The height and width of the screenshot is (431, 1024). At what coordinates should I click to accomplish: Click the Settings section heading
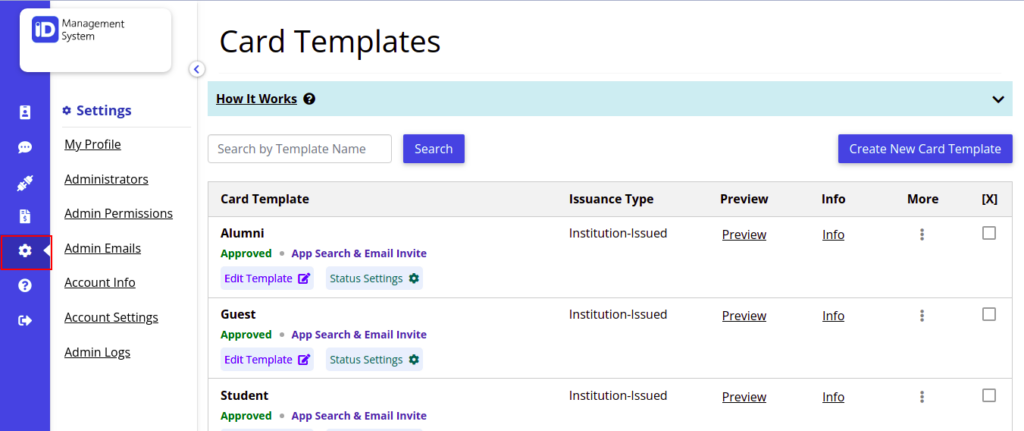pyautogui.click(x=97, y=110)
